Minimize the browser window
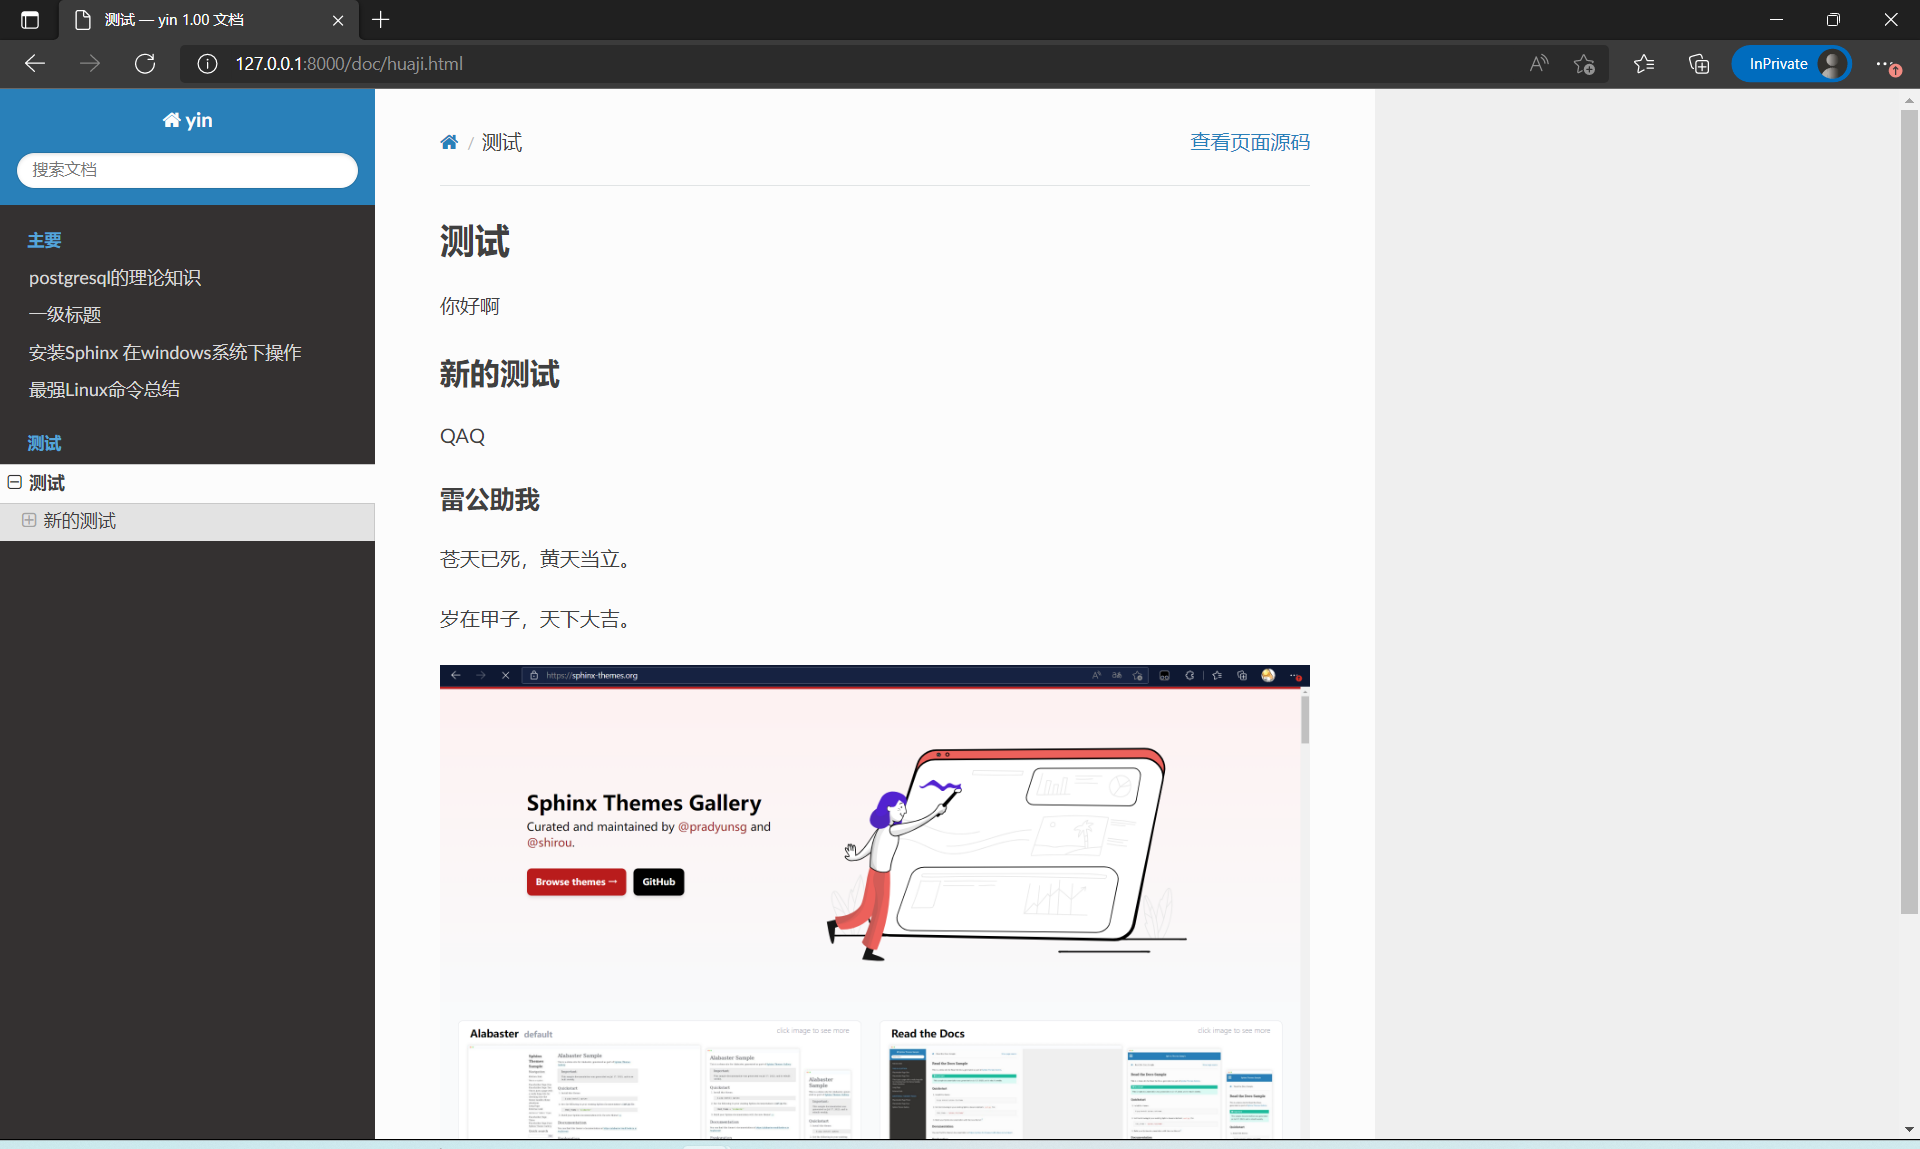The image size is (1920, 1149). 1776,20
